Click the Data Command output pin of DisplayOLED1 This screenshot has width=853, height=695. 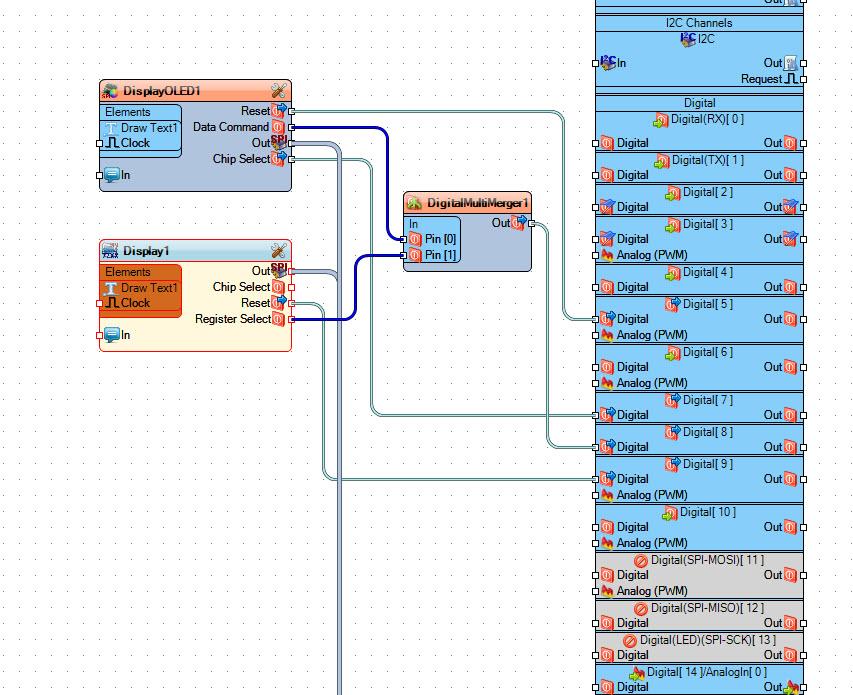tap(279, 127)
